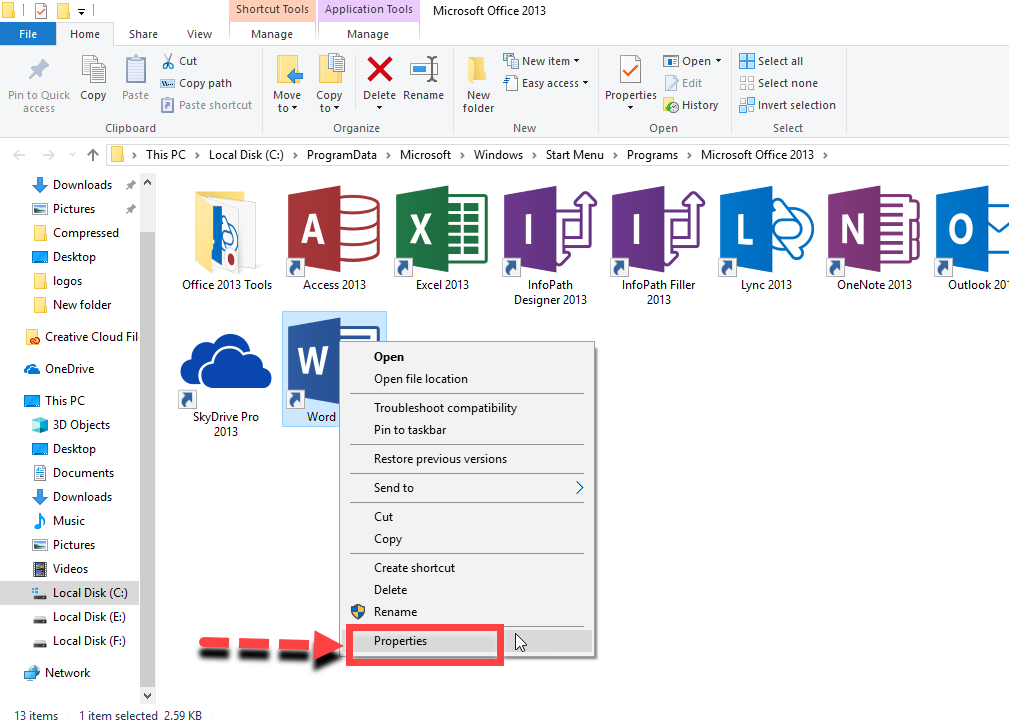Click the Select all button

point(771,61)
